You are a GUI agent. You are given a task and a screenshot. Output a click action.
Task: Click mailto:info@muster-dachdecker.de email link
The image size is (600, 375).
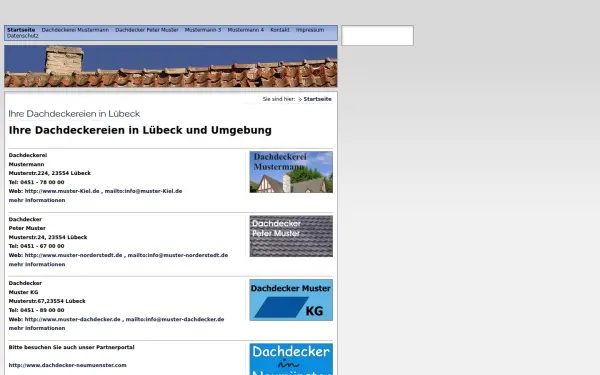(175, 319)
